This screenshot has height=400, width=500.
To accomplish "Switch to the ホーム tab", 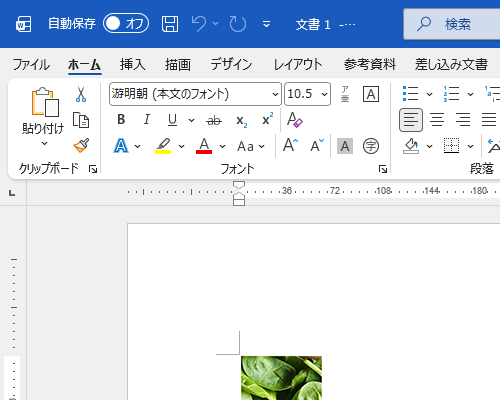I will 84,64.
